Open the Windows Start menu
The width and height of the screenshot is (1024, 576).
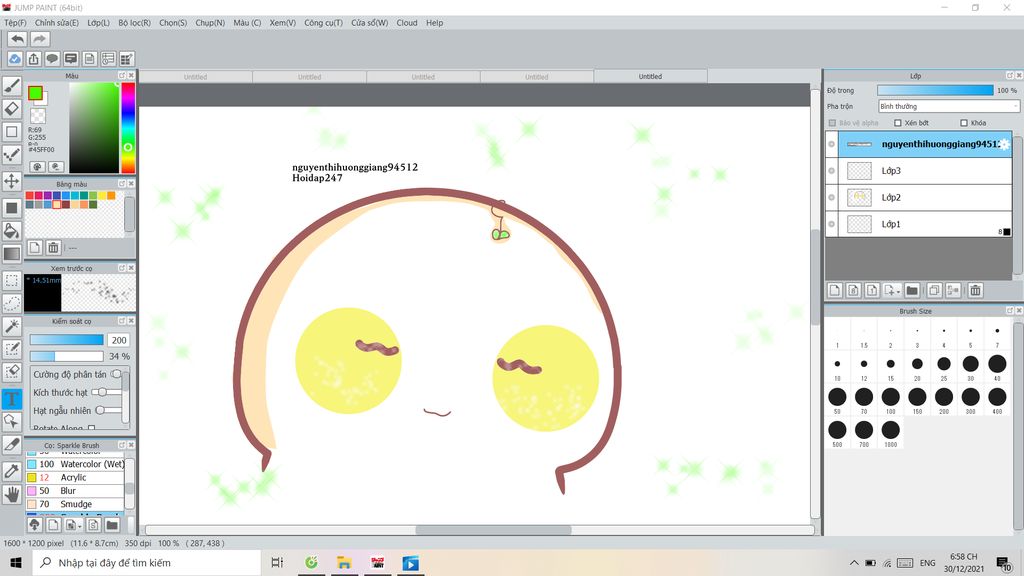tap(16, 562)
